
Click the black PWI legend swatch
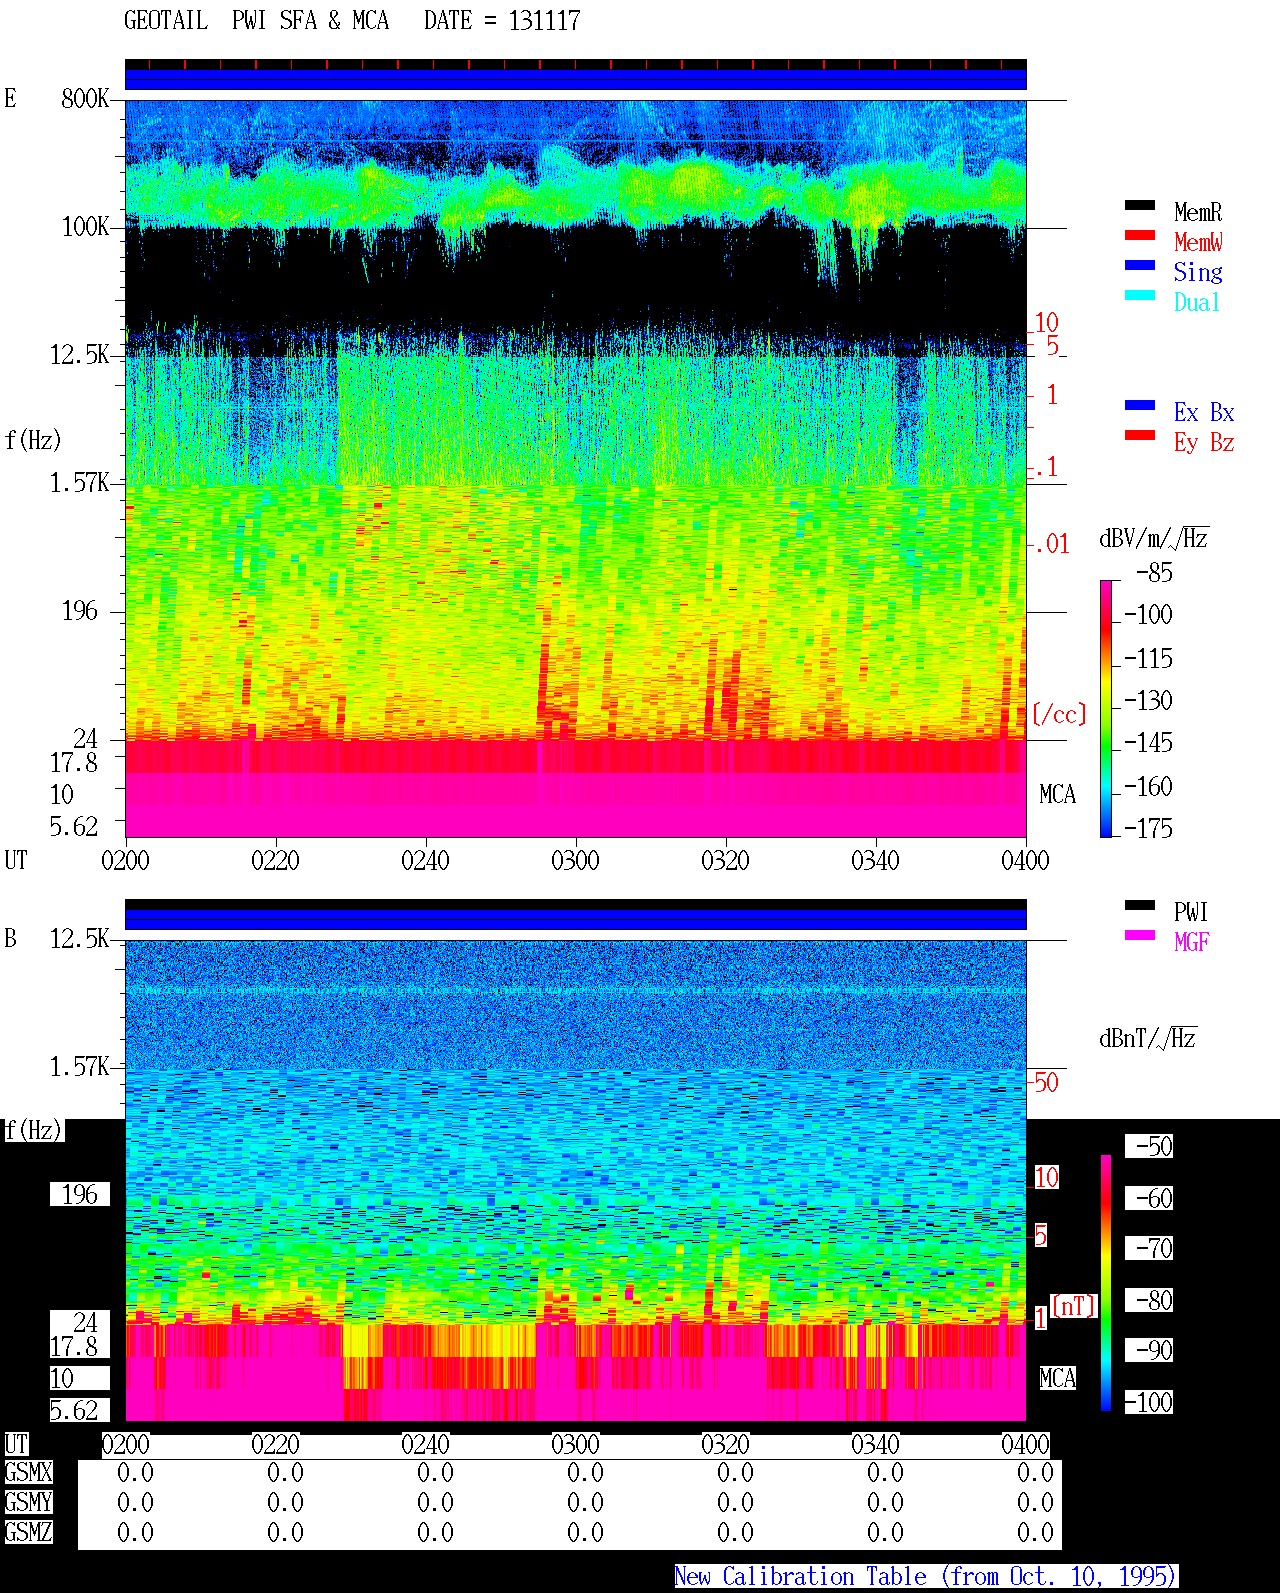[x=1140, y=906]
